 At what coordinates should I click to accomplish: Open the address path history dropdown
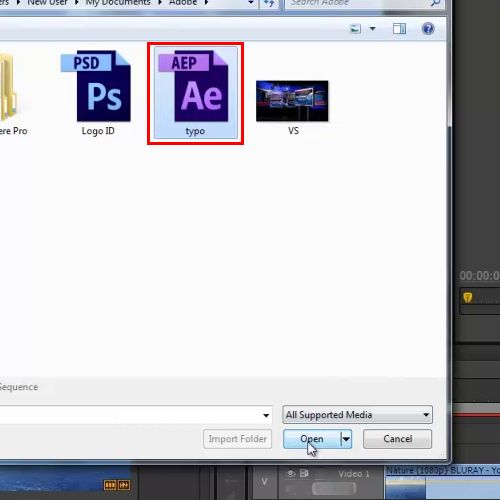pos(251,3)
